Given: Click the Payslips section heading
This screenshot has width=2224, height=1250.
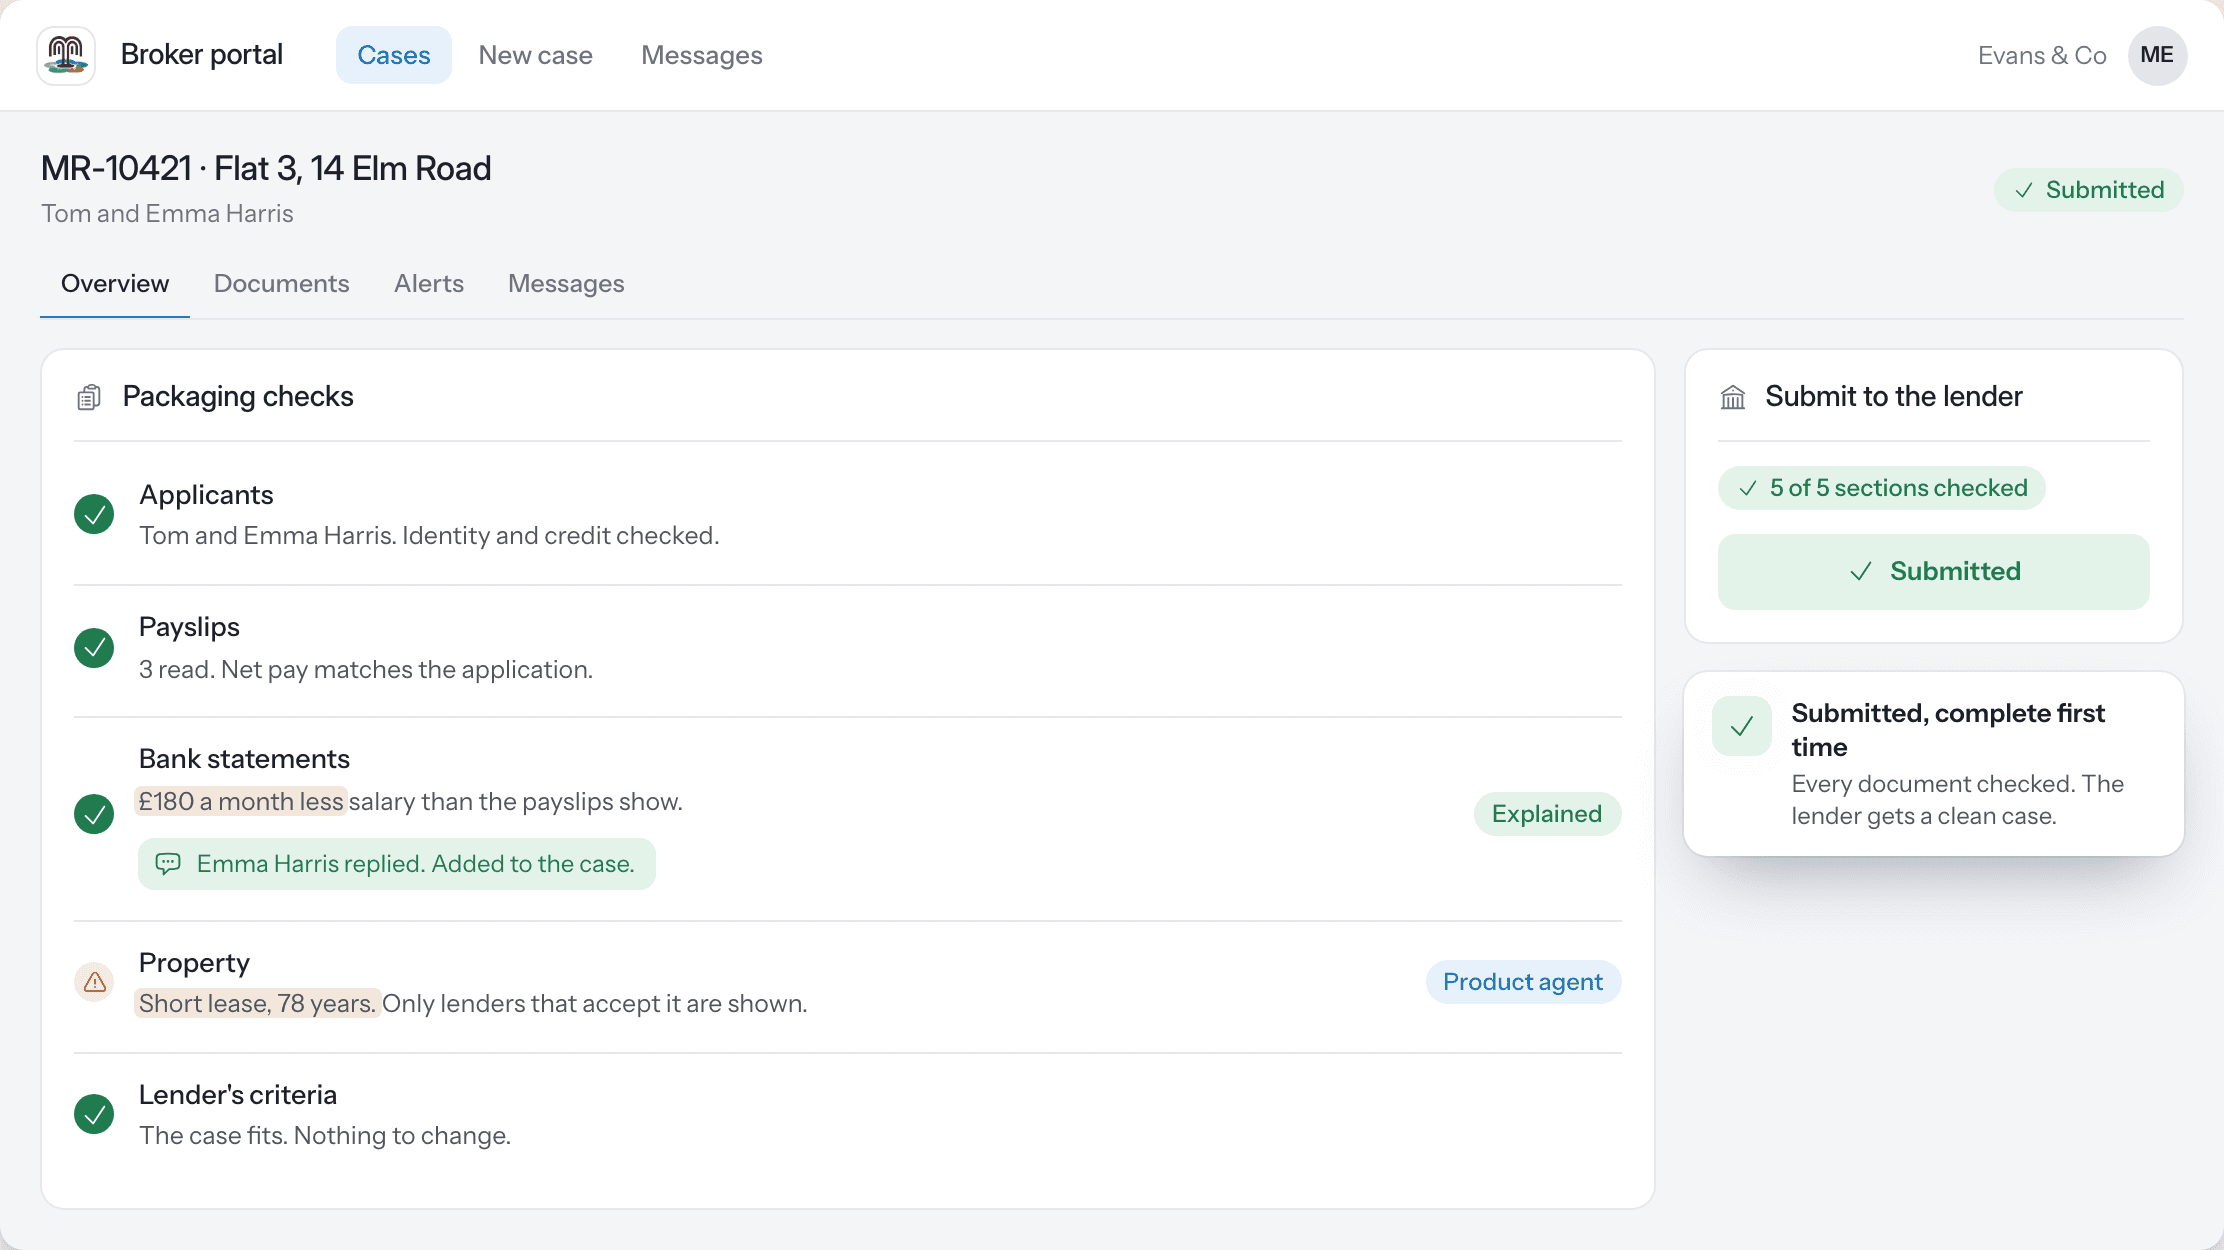Looking at the screenshot, I should pos(189,627).
